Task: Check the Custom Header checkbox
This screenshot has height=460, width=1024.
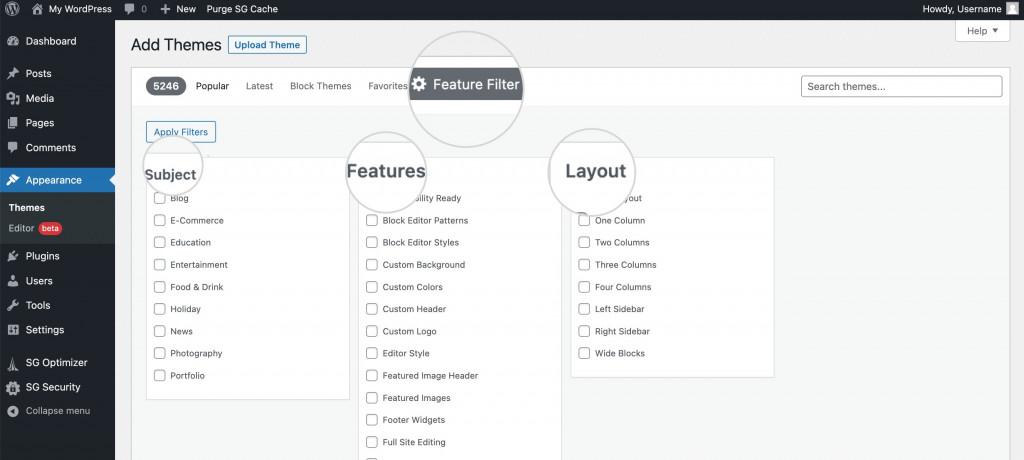Action: tap(372, 309)
